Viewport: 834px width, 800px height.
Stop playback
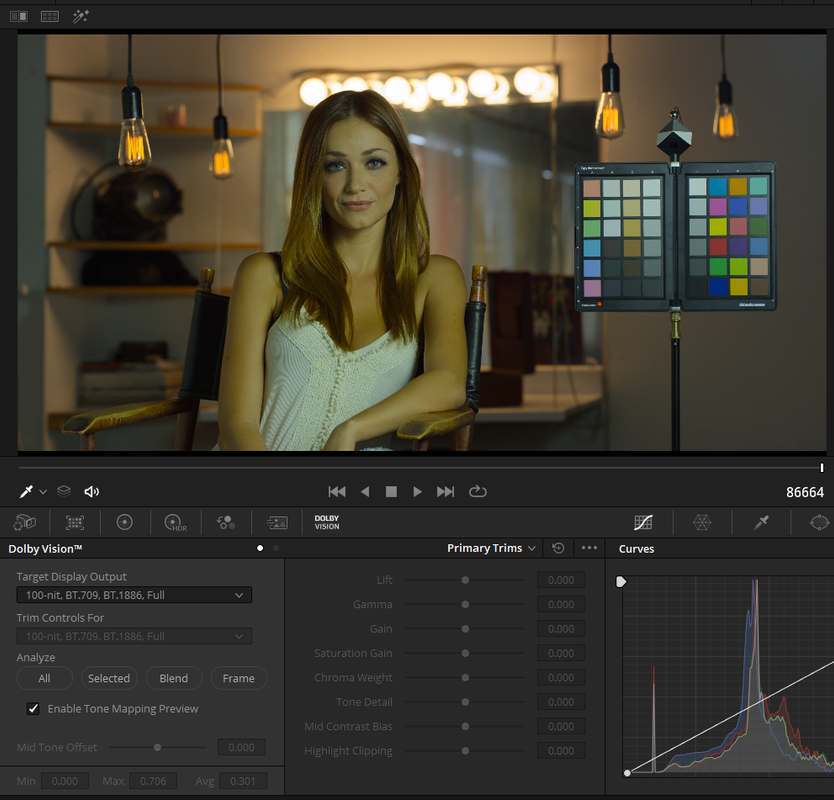[391, 491]
